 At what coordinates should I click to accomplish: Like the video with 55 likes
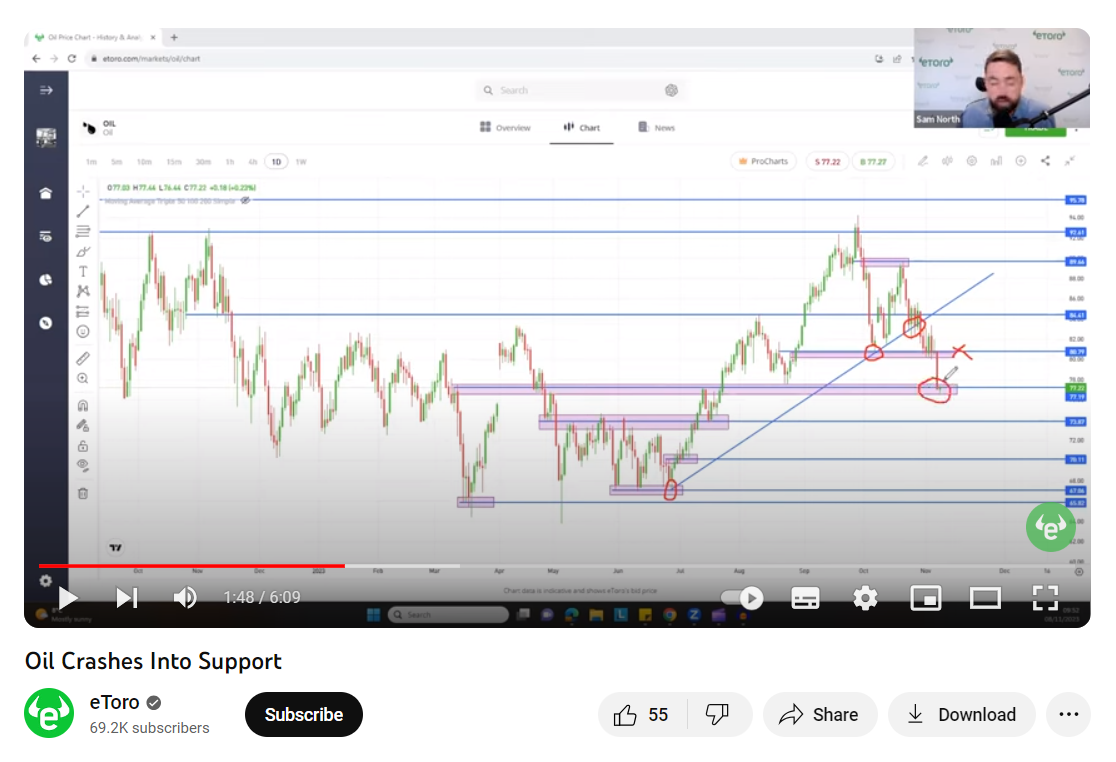[642, 714]
